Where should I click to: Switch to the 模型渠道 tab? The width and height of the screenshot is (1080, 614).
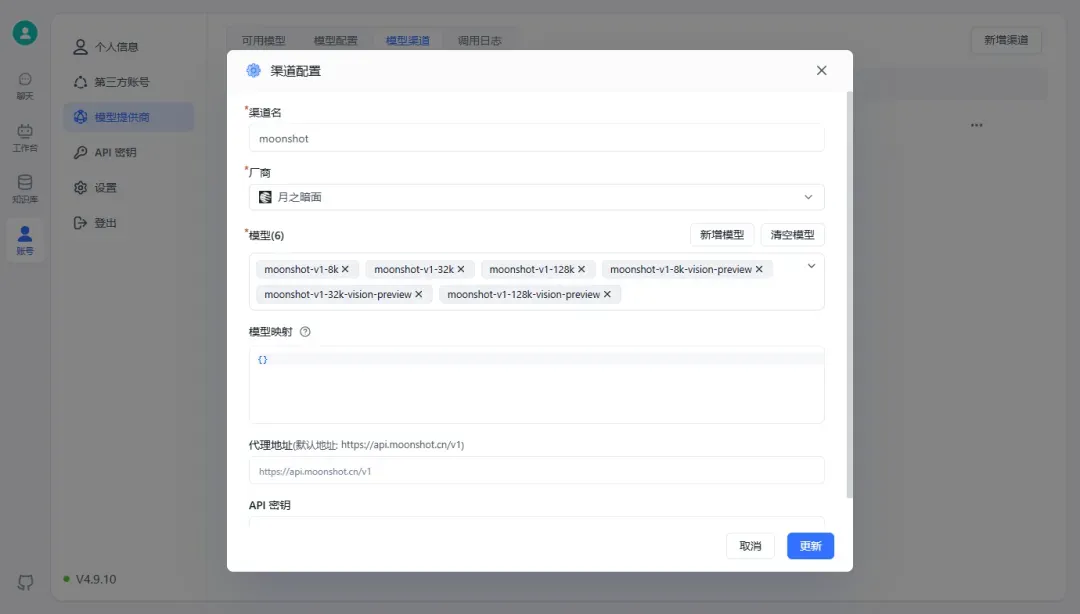(x=408, y=41)
